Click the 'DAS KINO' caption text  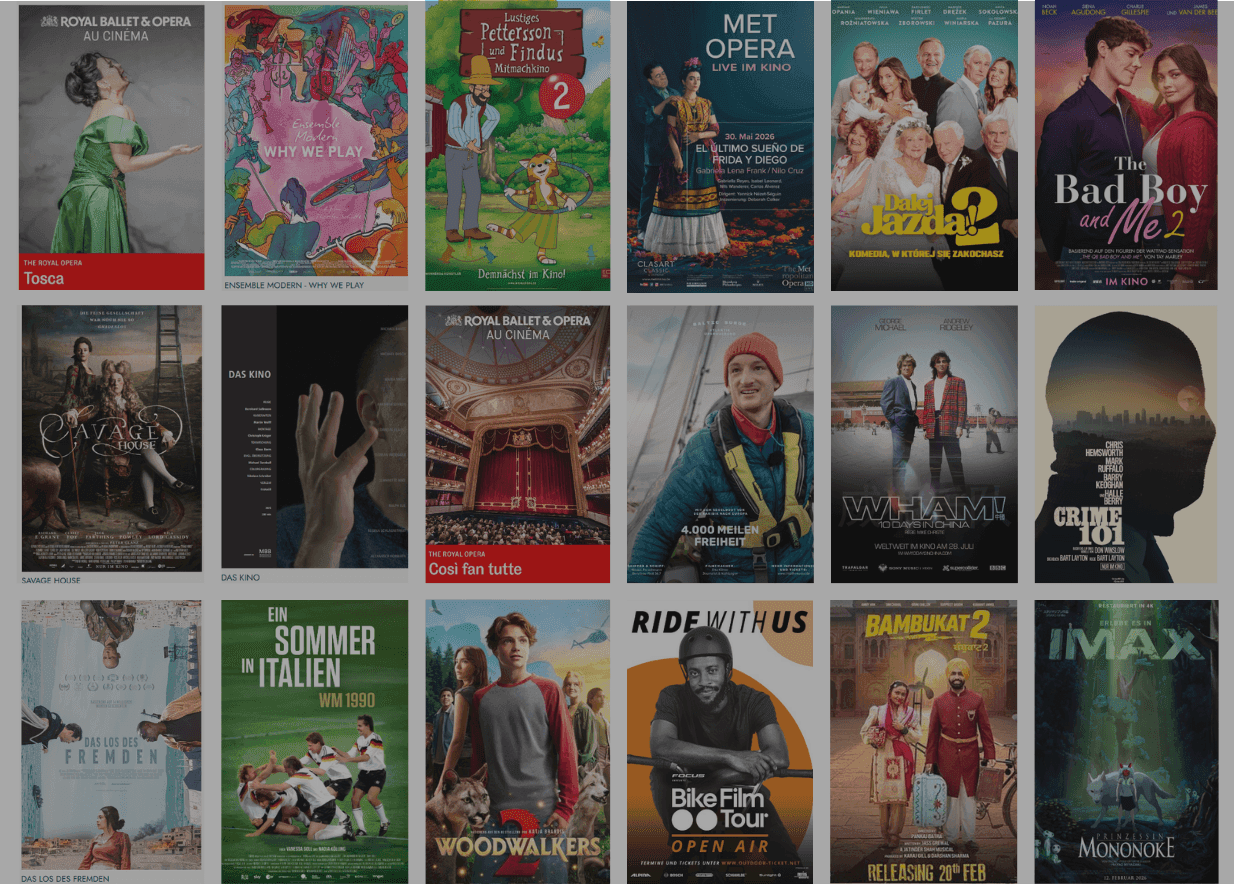click(240, 577)
